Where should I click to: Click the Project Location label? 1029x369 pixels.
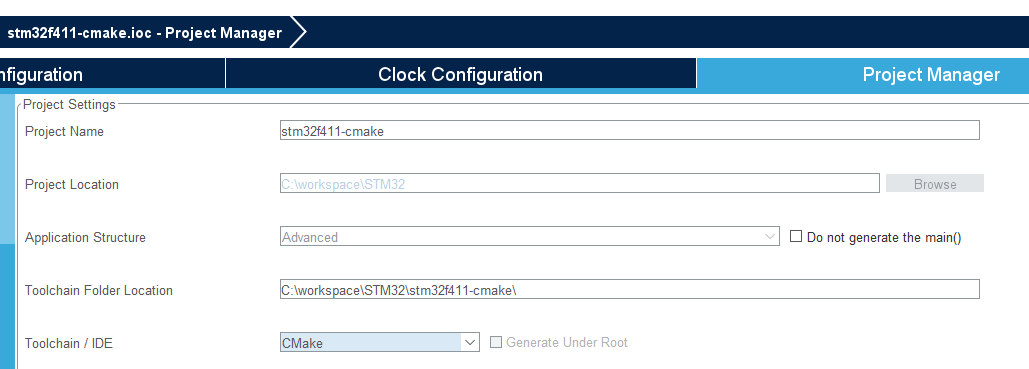pos(72,184)
